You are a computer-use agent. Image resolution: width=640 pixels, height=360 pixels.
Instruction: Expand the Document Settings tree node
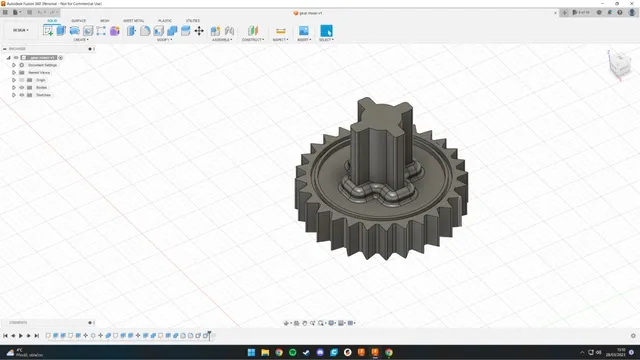[14, 65]
